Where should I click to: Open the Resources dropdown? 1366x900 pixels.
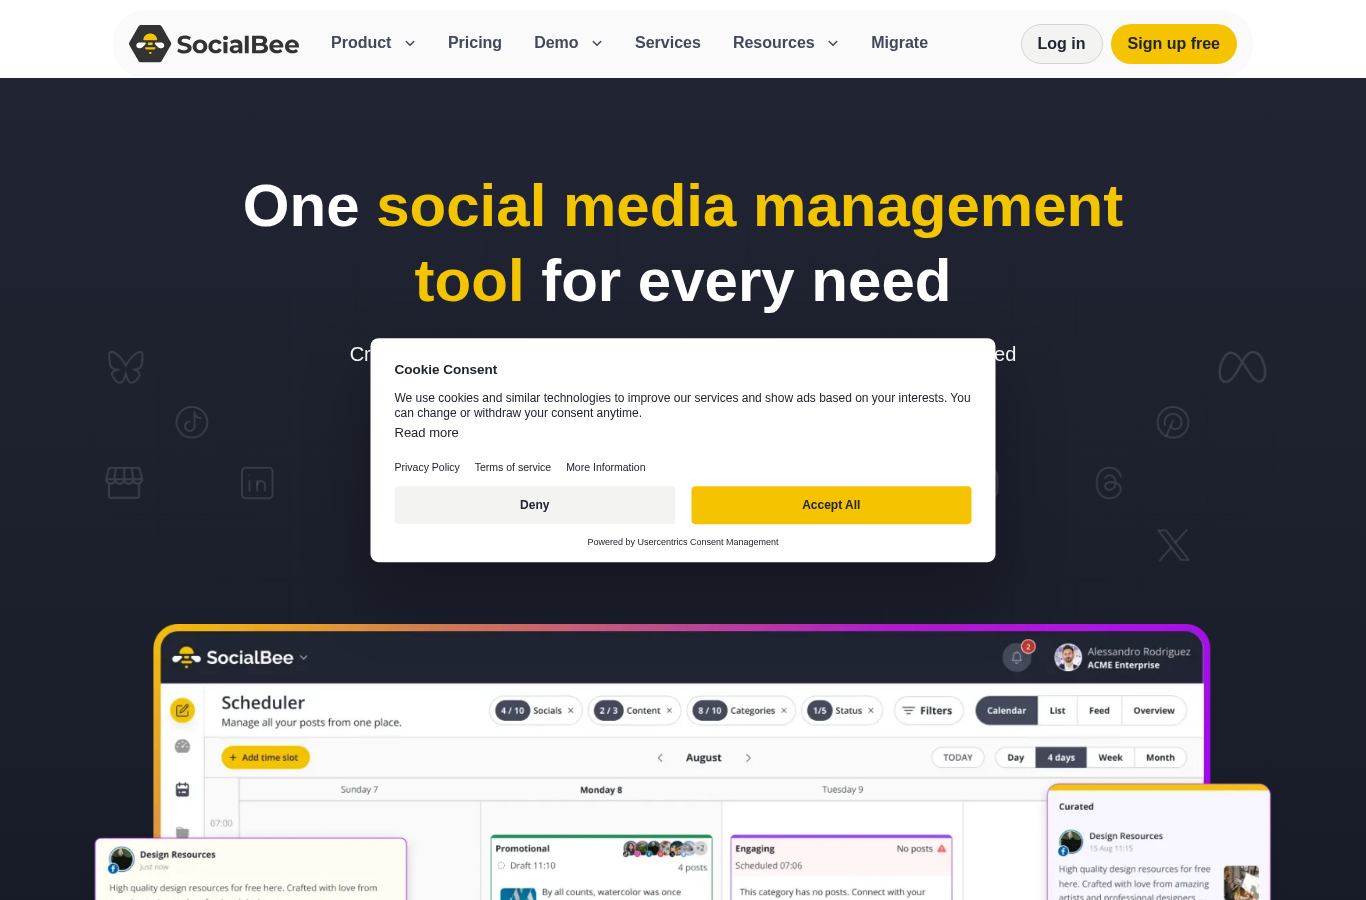pos(785,43)
